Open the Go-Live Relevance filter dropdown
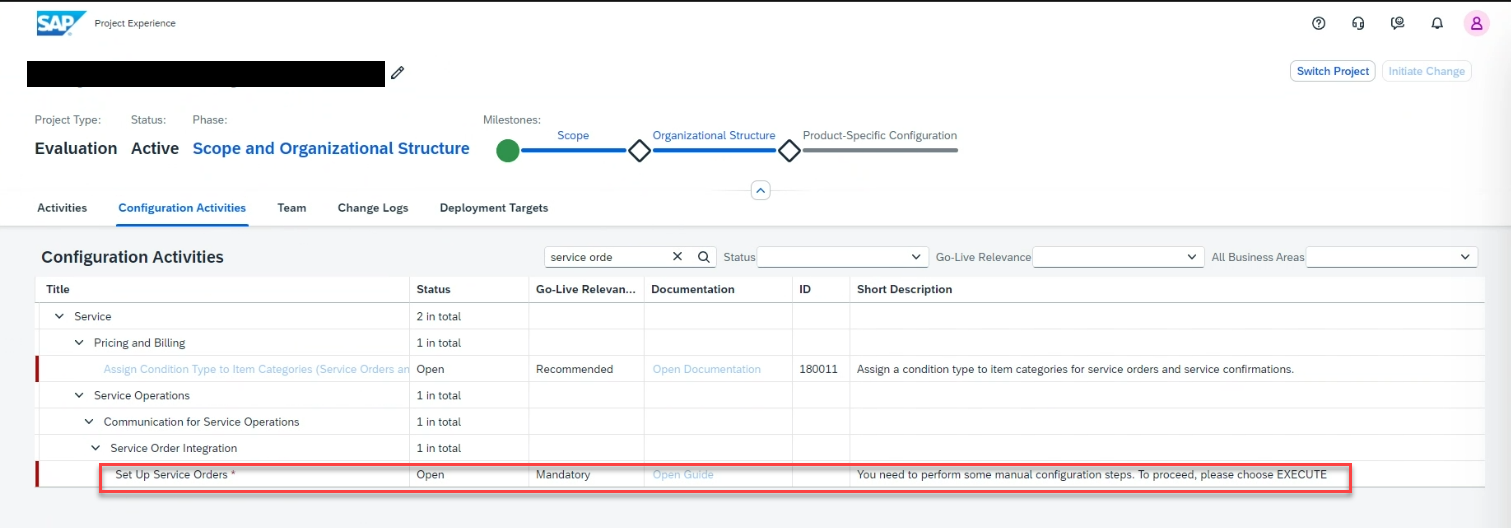The image size is (1511, 528). pos(1118,257)
